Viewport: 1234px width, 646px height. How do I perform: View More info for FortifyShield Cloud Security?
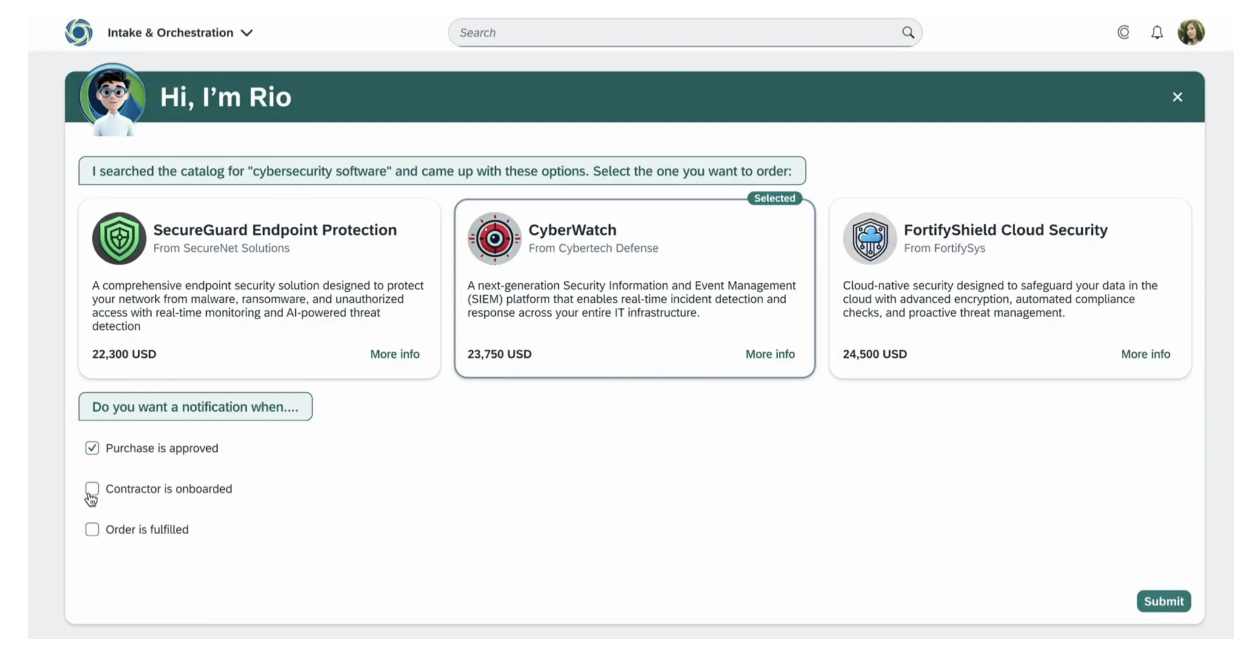1145,354
